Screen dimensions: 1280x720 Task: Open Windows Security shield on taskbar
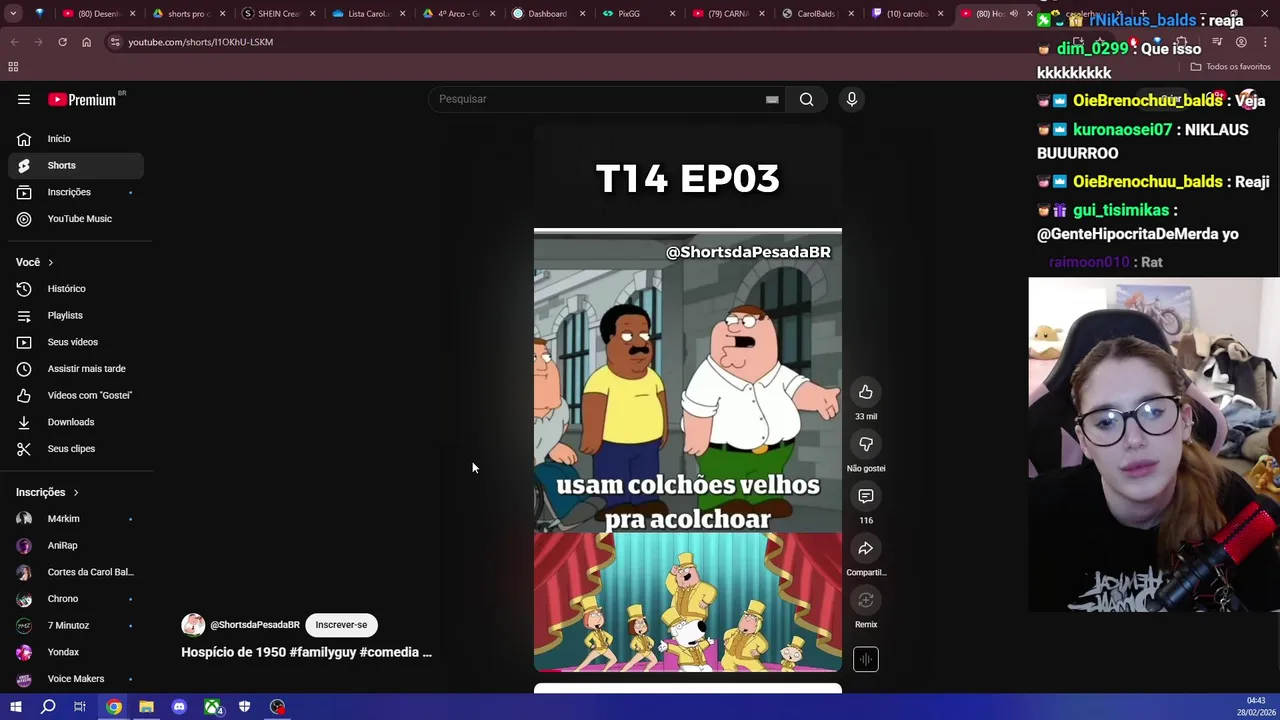(244, 707)
